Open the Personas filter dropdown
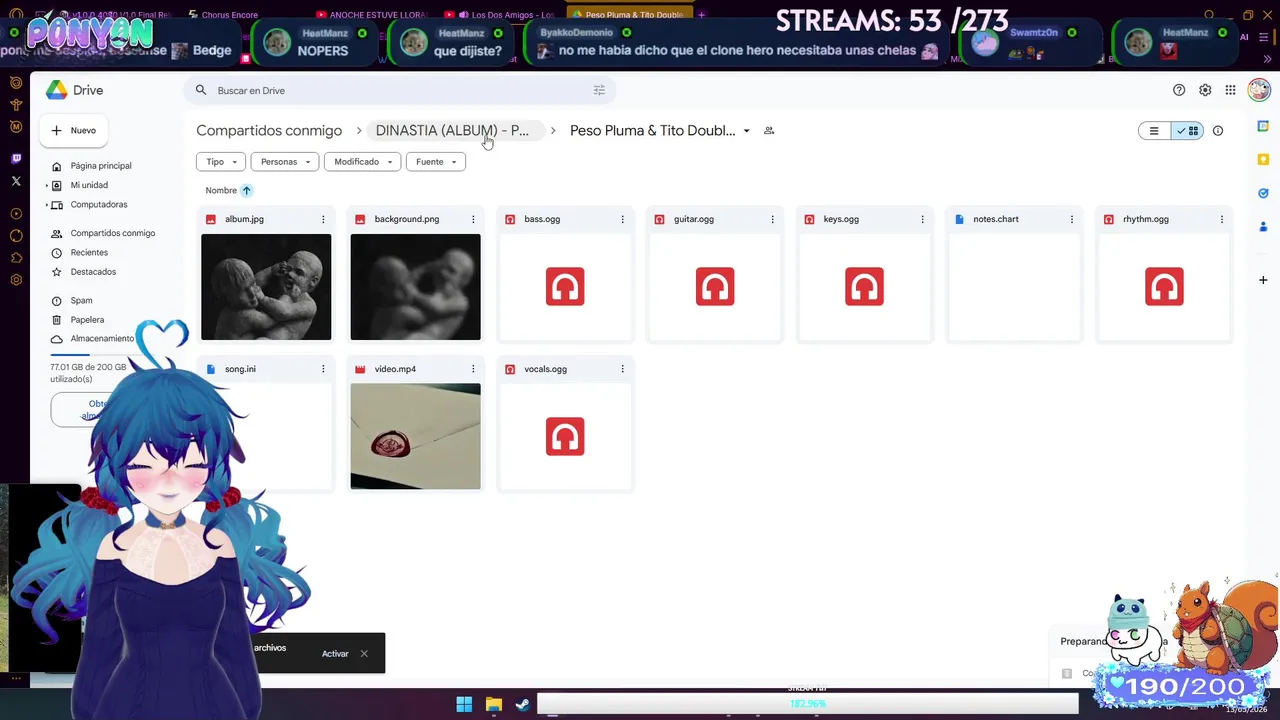 click(x=285, y=162)
